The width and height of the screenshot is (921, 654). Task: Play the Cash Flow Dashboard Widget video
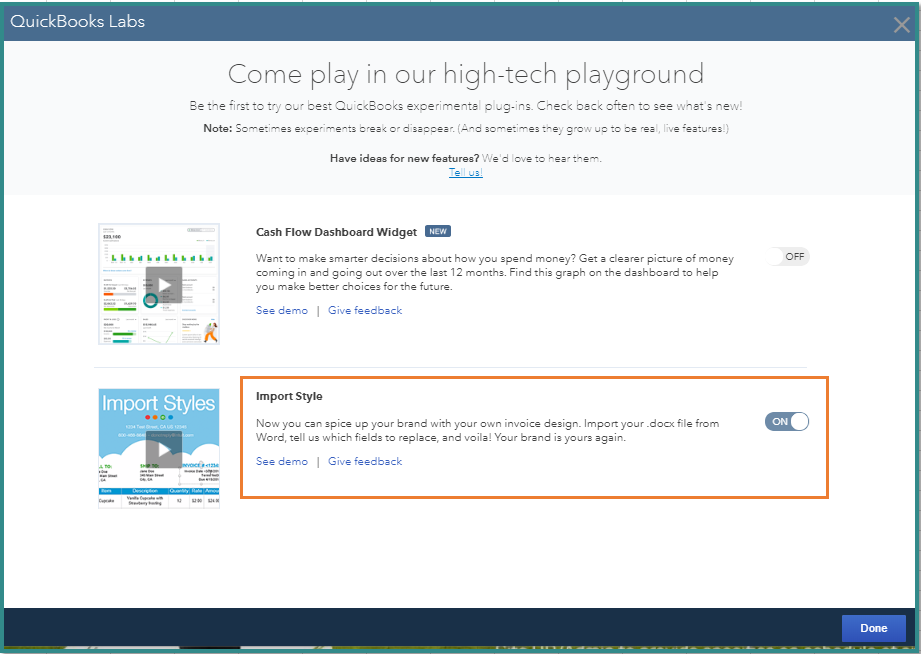tap(163, 285)
